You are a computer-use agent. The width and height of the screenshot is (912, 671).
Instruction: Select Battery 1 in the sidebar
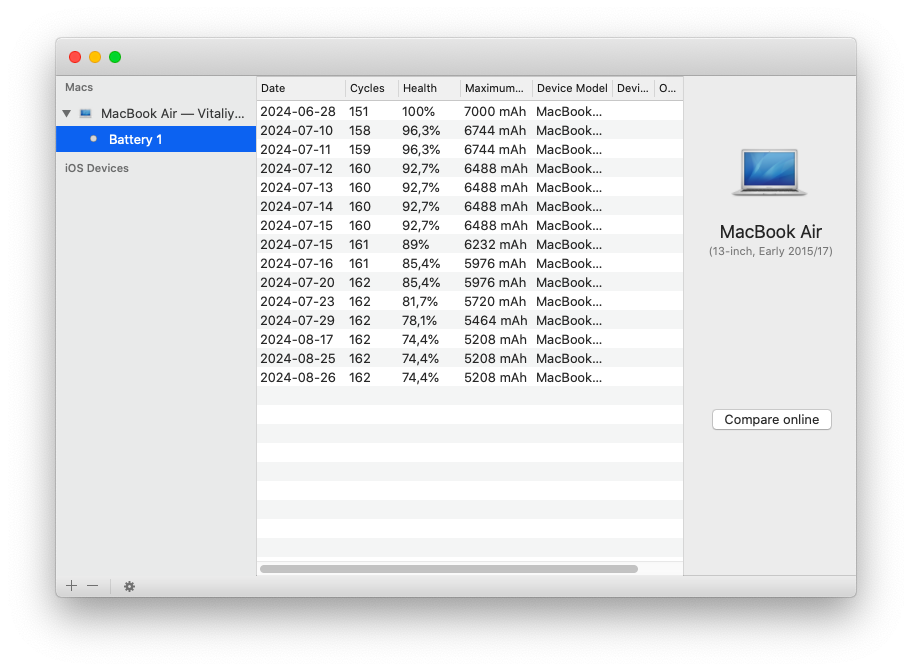click(156, 139)
